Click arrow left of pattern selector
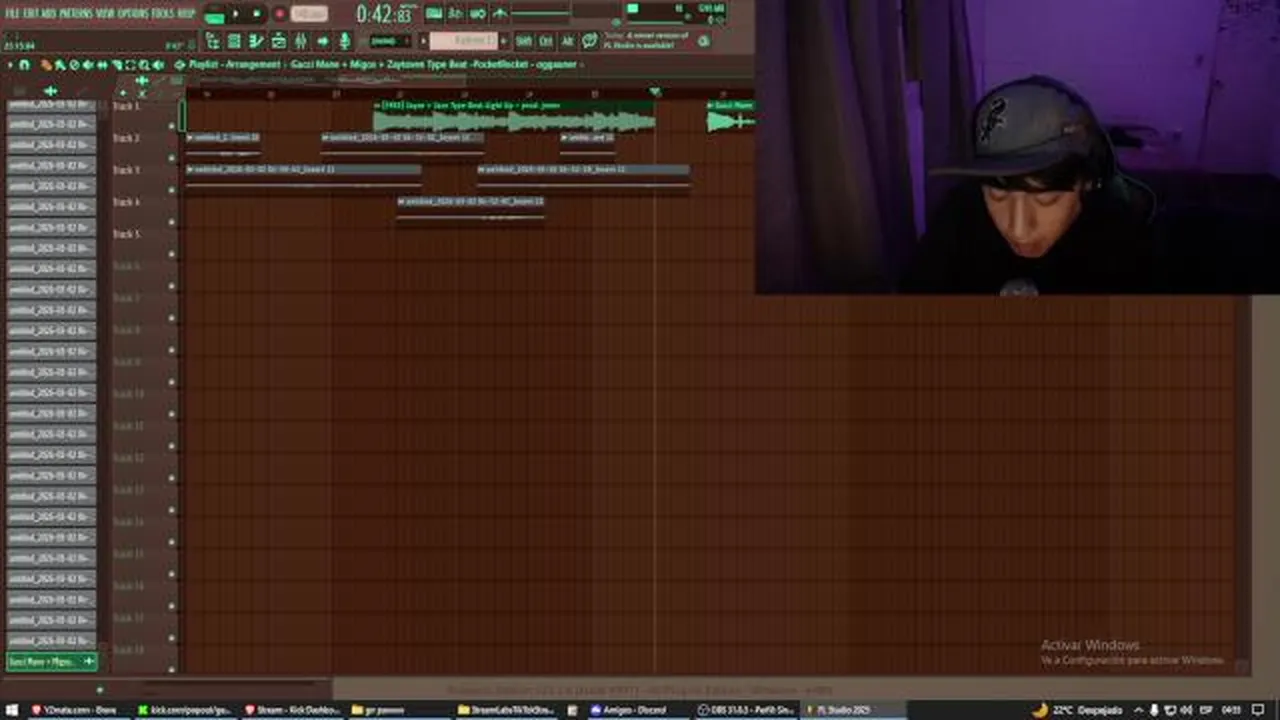This screenshot has width=1280, height=720. pos(422,41)
